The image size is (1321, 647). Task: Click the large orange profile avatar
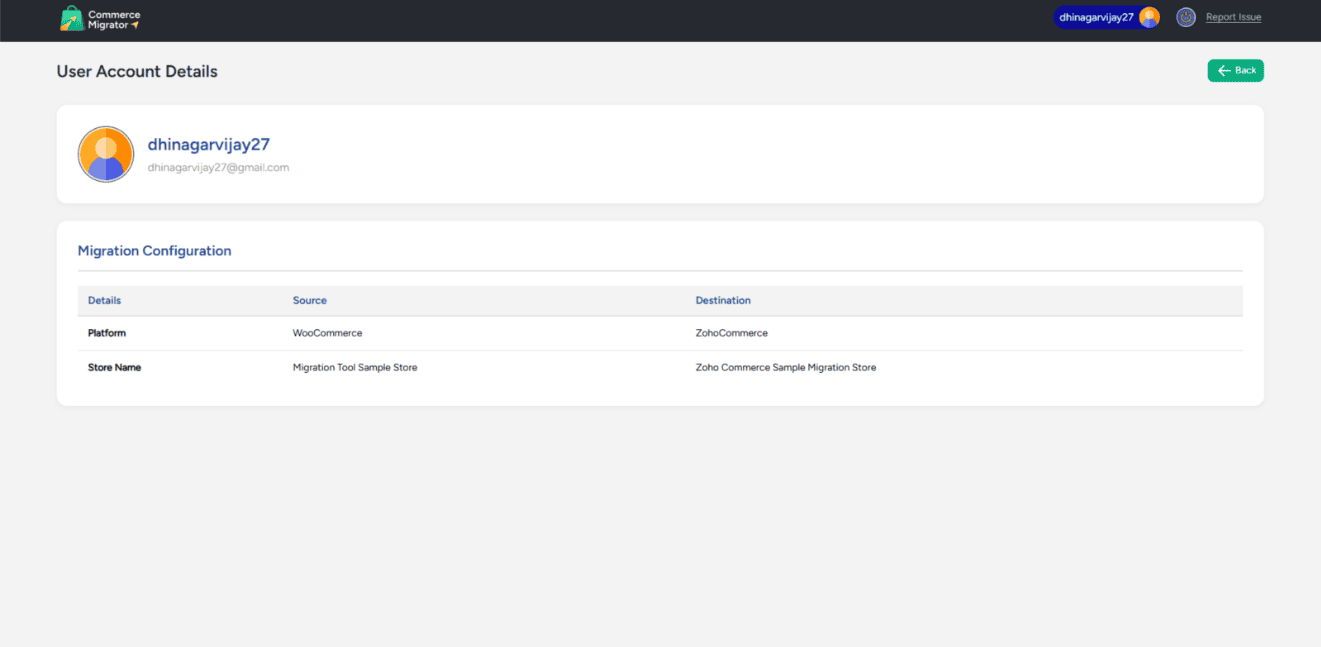point(106,154)
